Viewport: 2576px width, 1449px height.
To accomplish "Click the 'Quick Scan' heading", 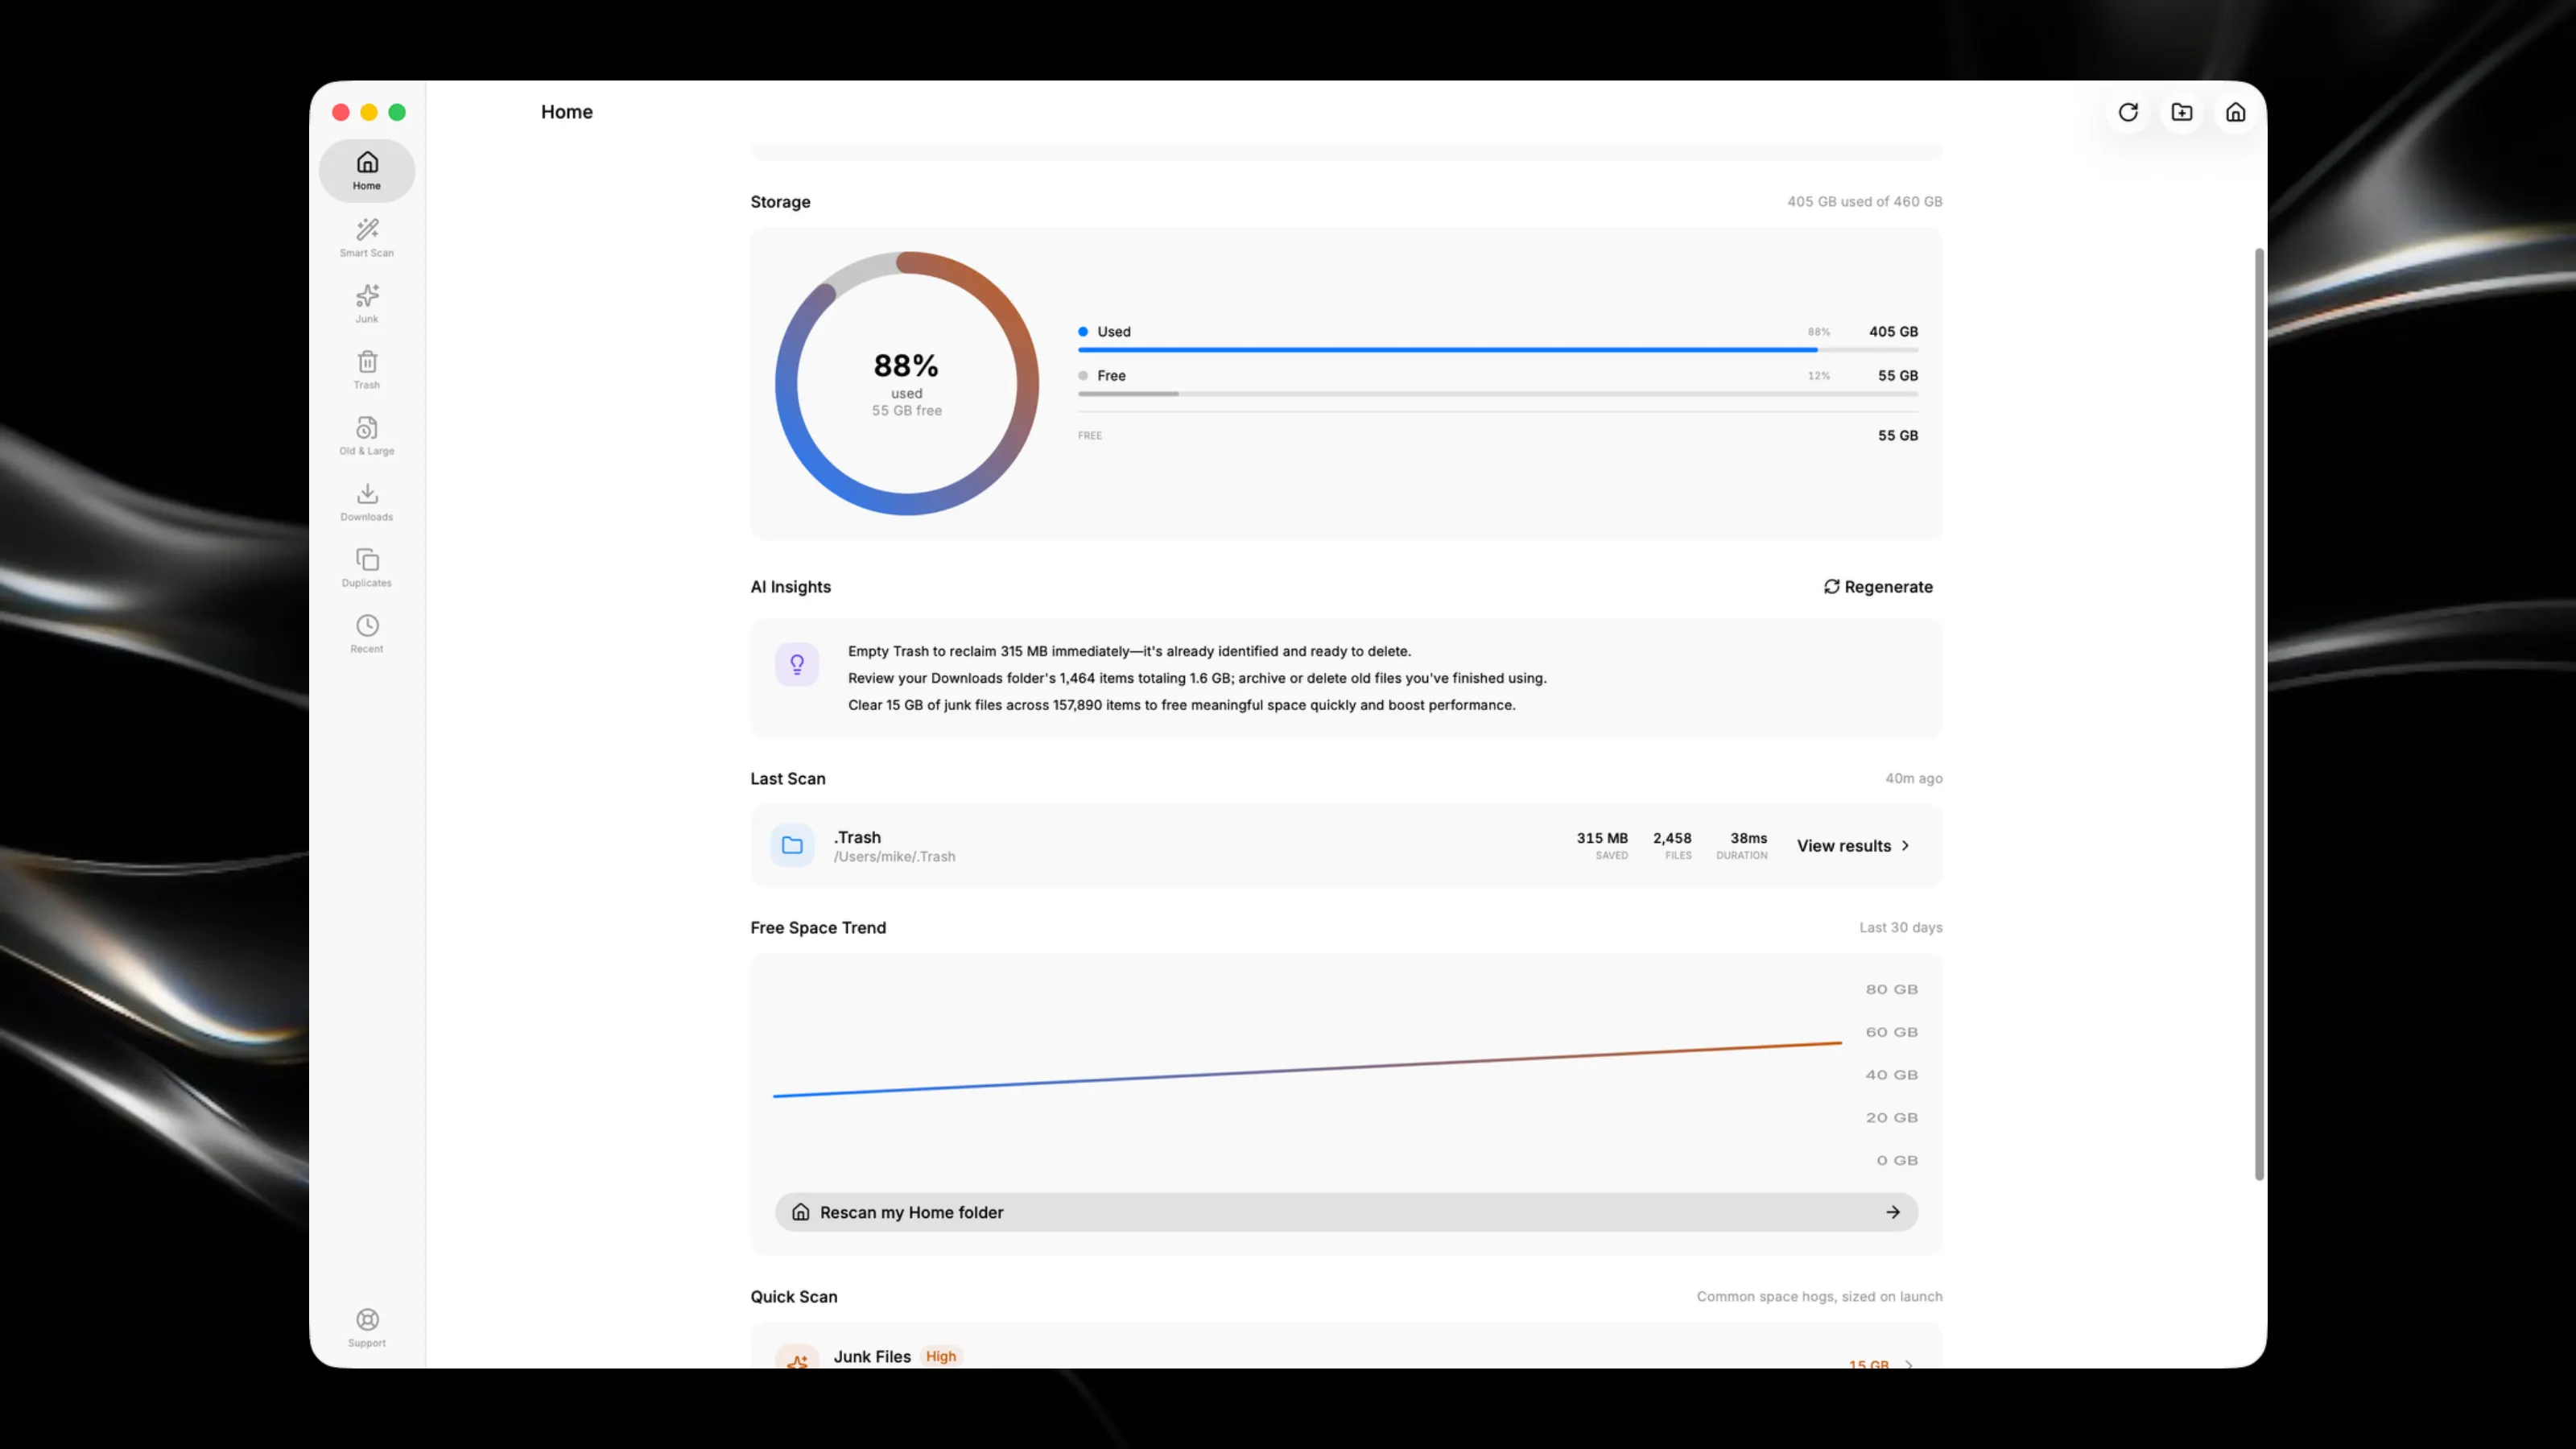I will click(x=793, y=1297).
